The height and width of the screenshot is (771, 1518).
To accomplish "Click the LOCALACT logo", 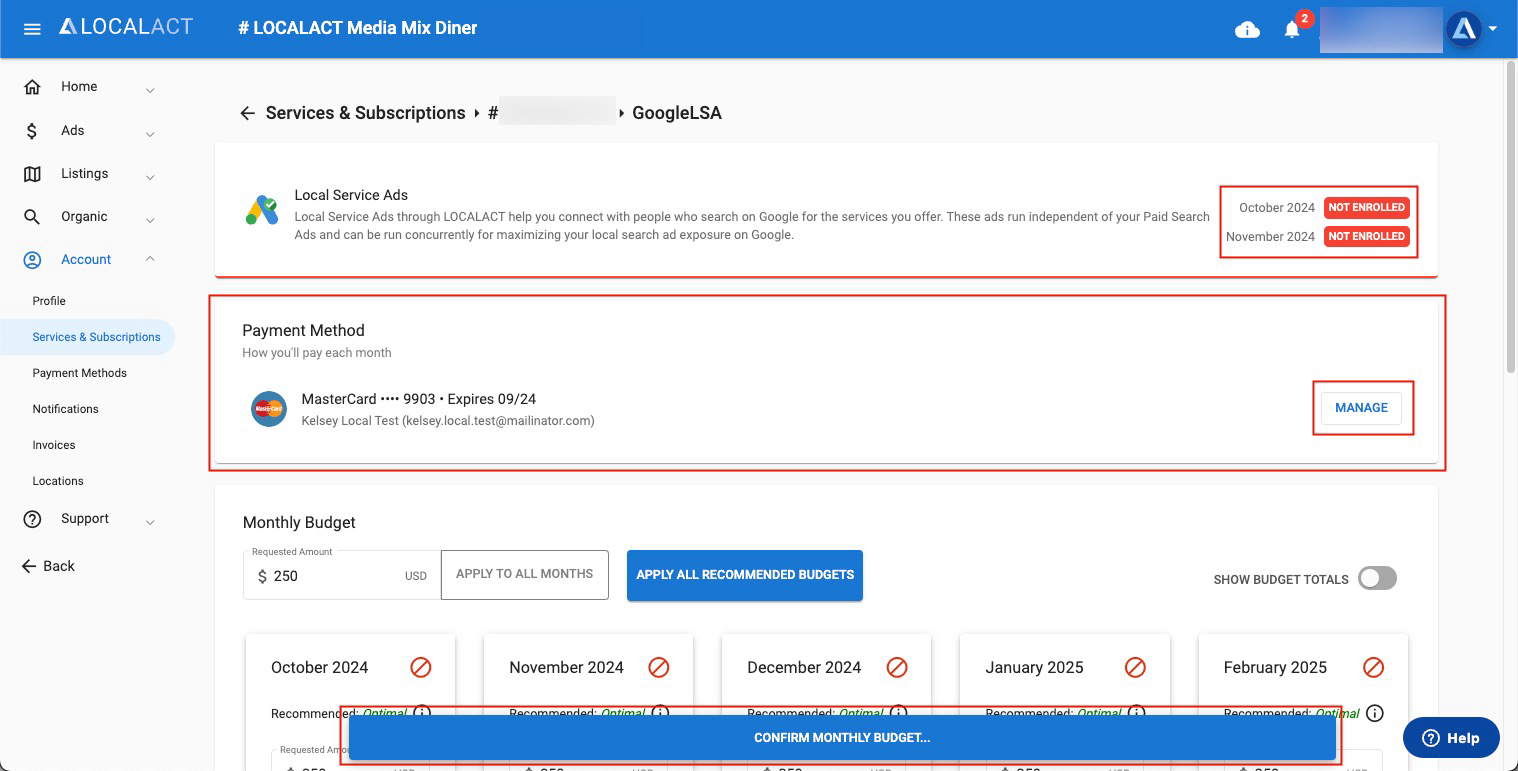I will [125, 28].
